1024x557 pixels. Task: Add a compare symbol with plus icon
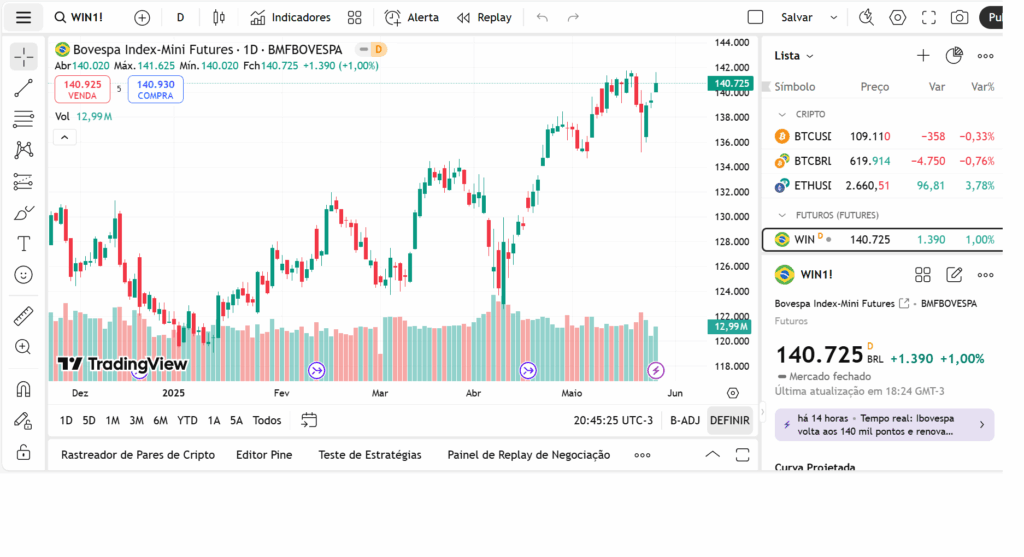142,18
